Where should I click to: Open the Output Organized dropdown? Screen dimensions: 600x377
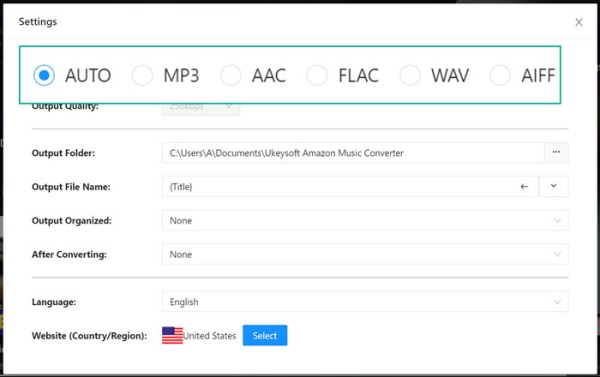pos(365,220)
